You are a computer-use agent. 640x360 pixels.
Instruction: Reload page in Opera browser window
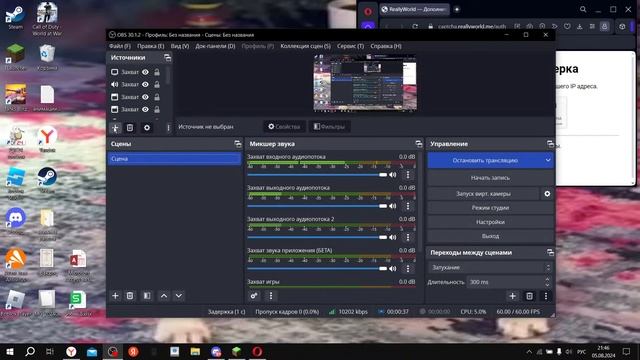(415, 27)
